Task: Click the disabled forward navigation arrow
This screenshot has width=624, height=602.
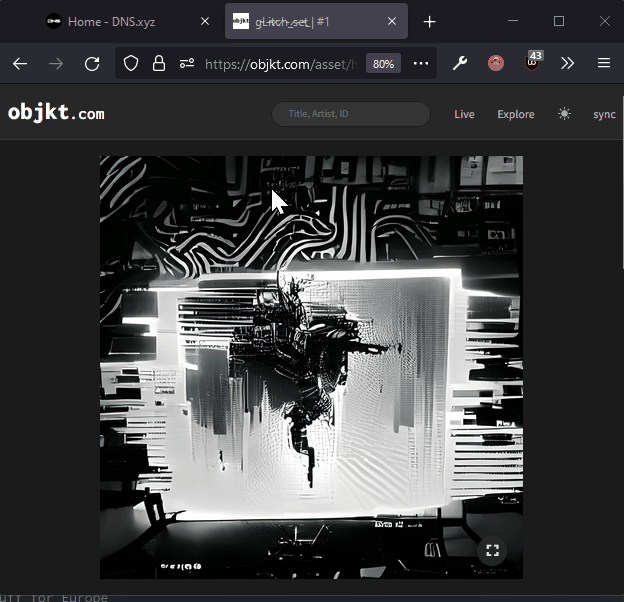Action: [x=56, y=64]
